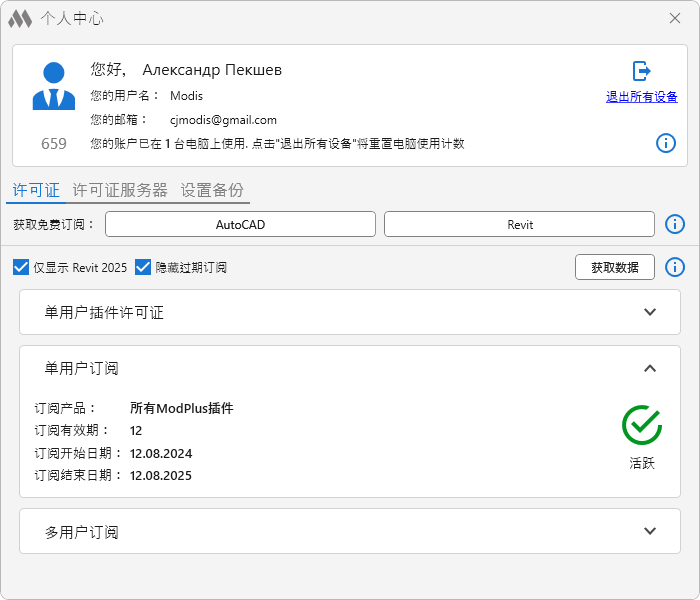Click the ModPlus logo in title bar

coord(20,18)
